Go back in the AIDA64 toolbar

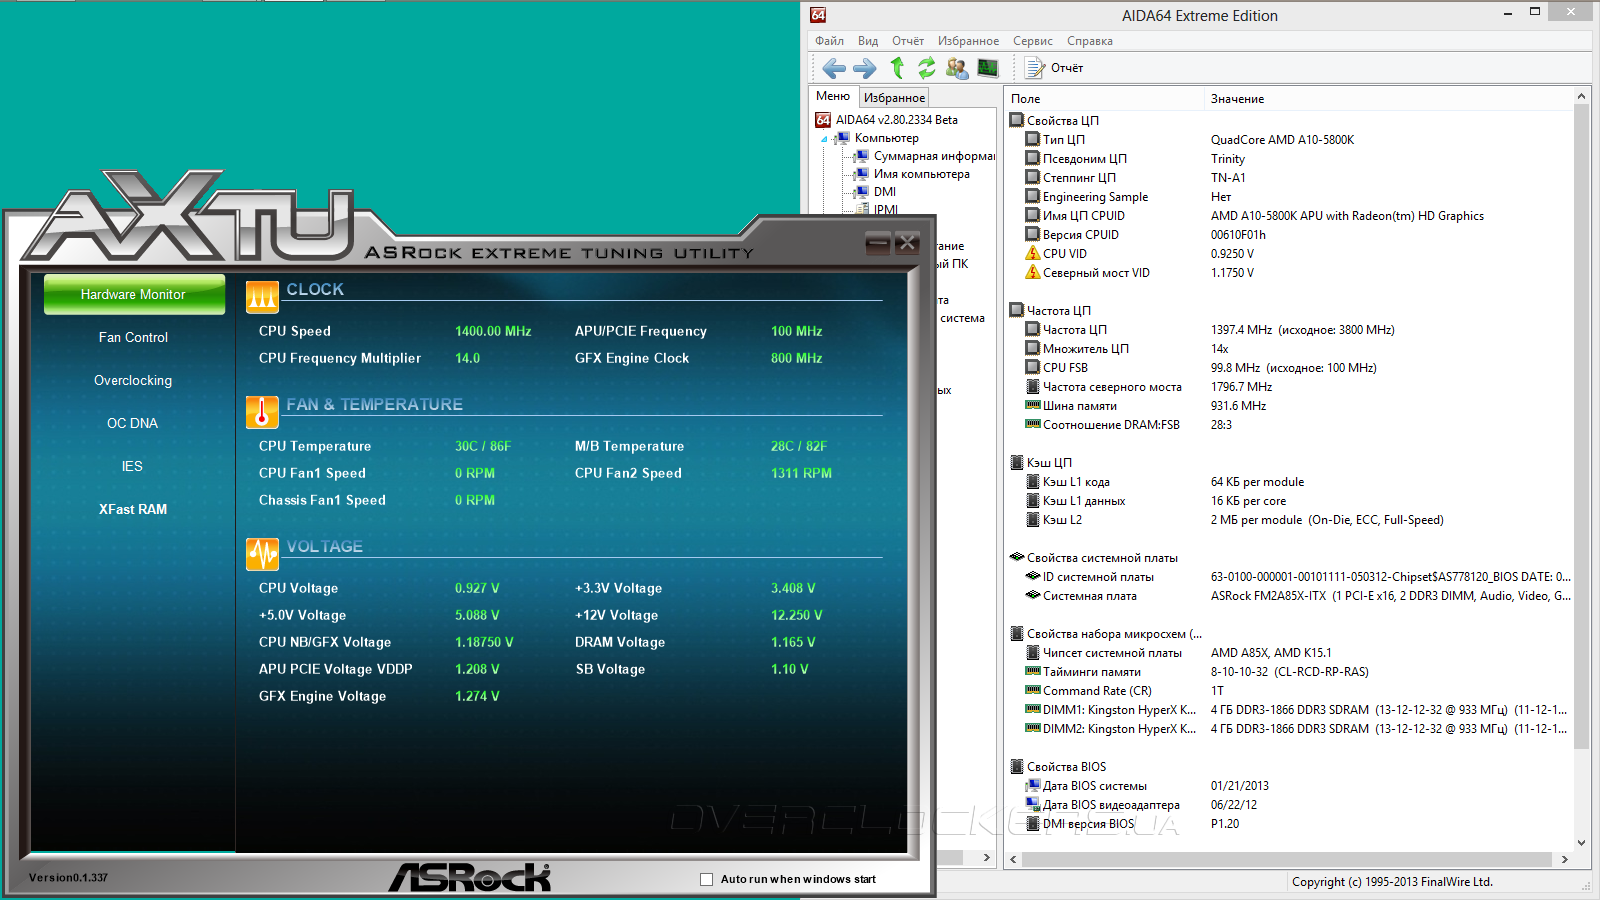click(834, 68)
